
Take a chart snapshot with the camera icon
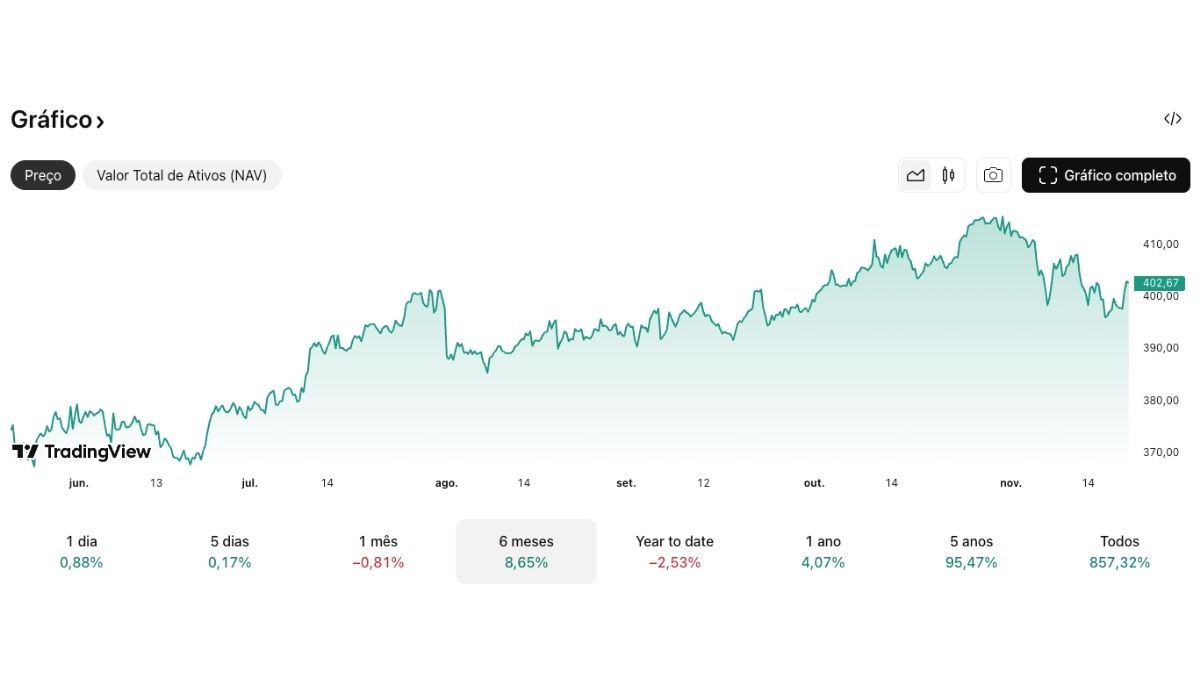tap(992, 175)
